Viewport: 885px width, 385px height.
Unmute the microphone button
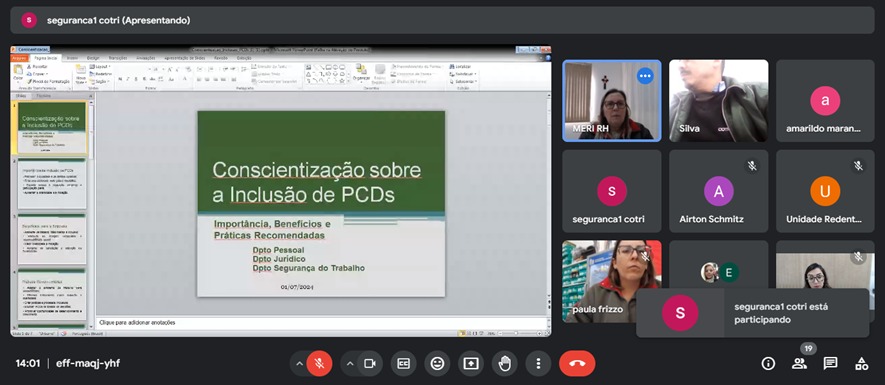pos(319,364)
